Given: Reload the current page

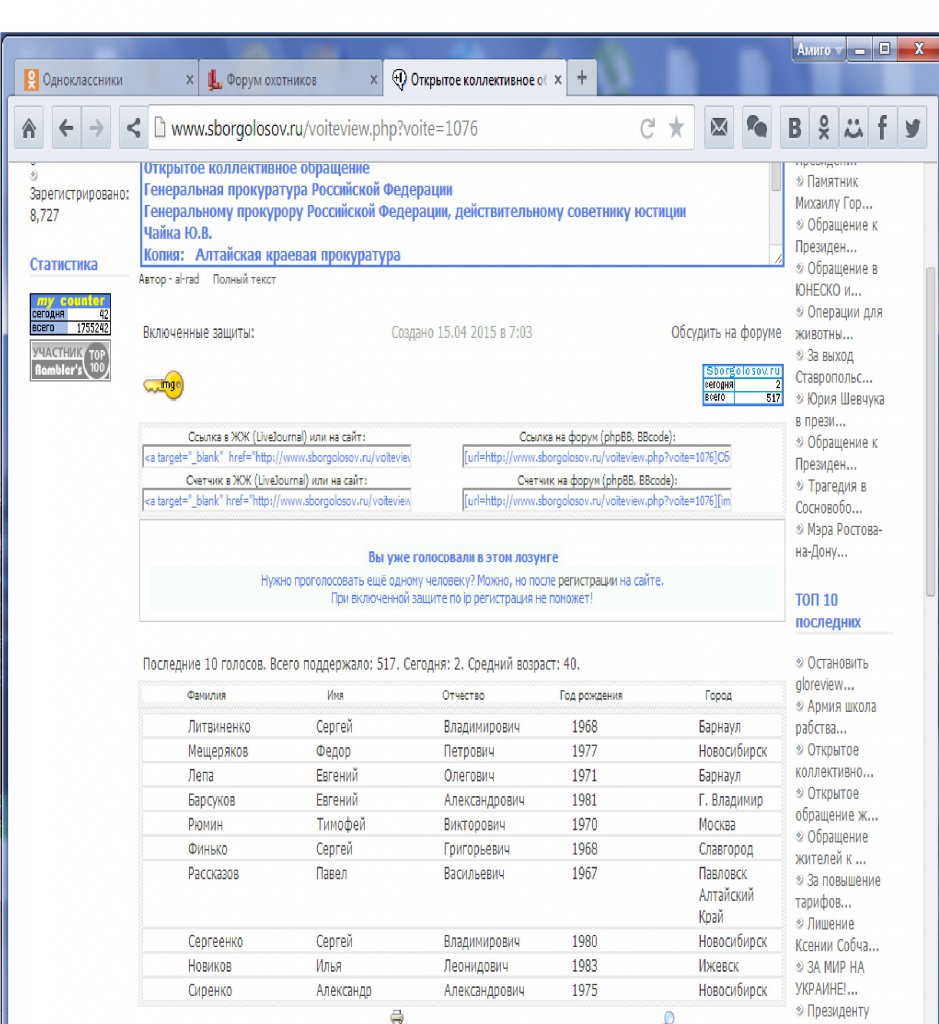Looking at the screenshot, I should coord(648,128).
